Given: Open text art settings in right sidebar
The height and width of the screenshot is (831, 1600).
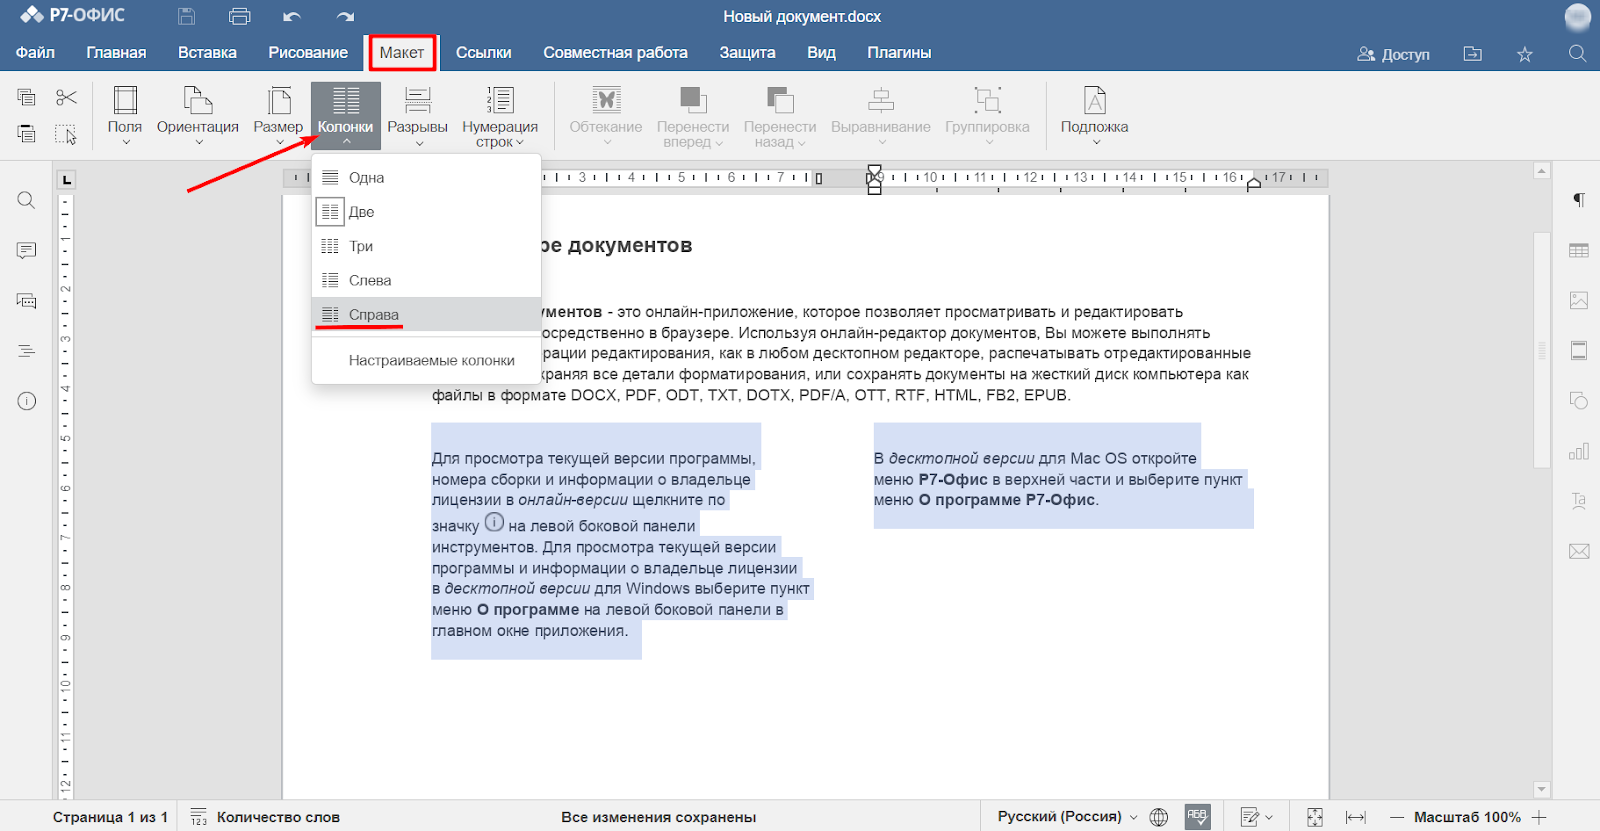Looking at the screenshot, I should (x=1579, y=501).
